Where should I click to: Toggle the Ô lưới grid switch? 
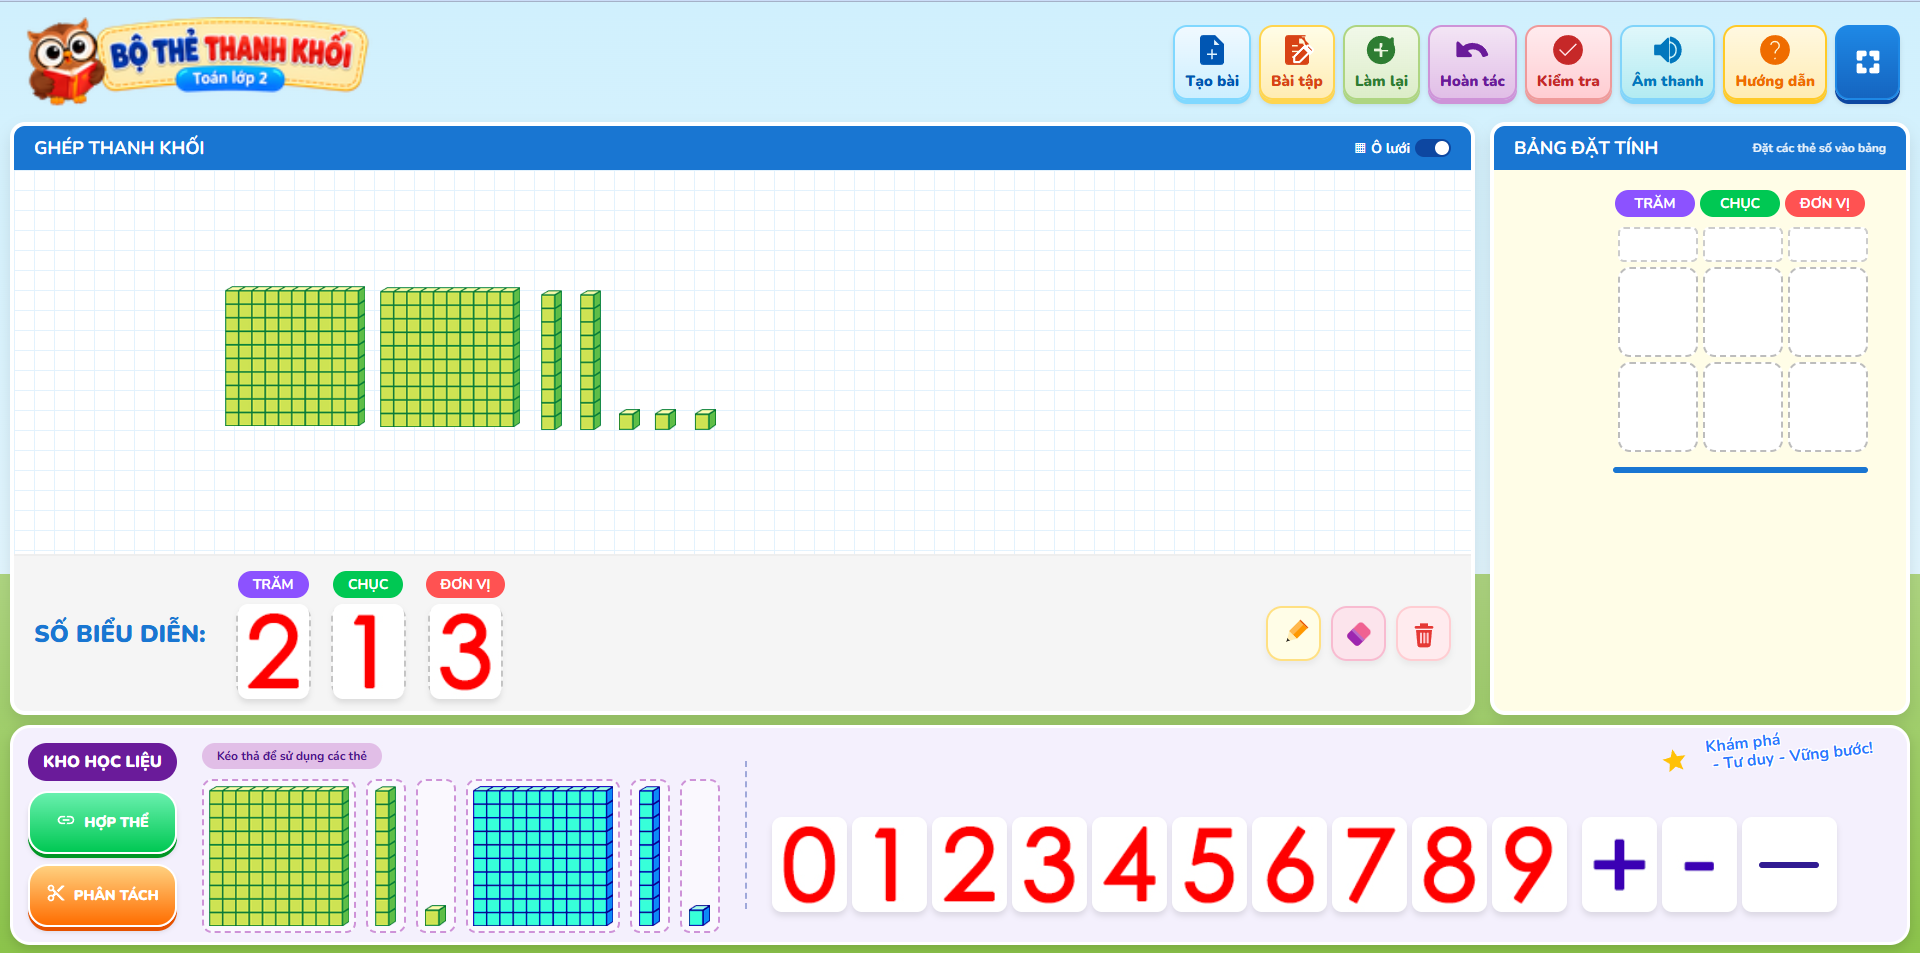(1433, 148)
